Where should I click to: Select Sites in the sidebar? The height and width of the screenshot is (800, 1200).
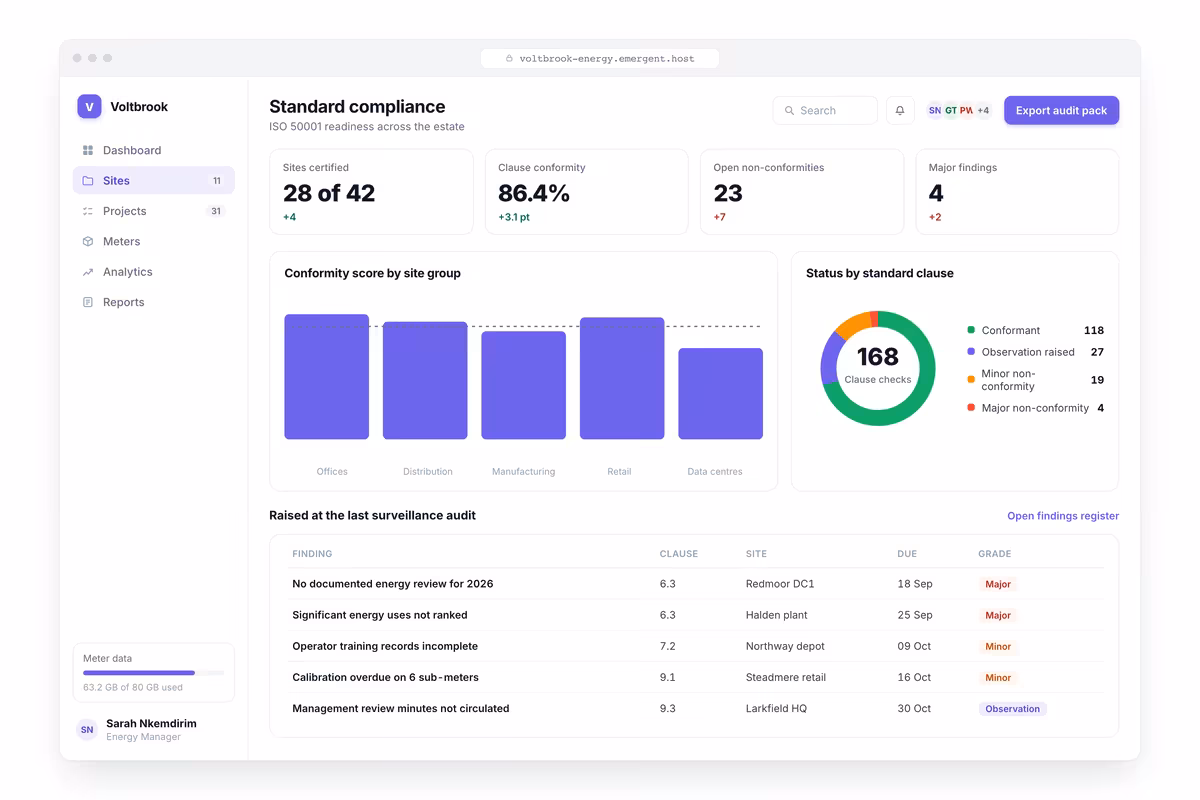tap(154, 181)
